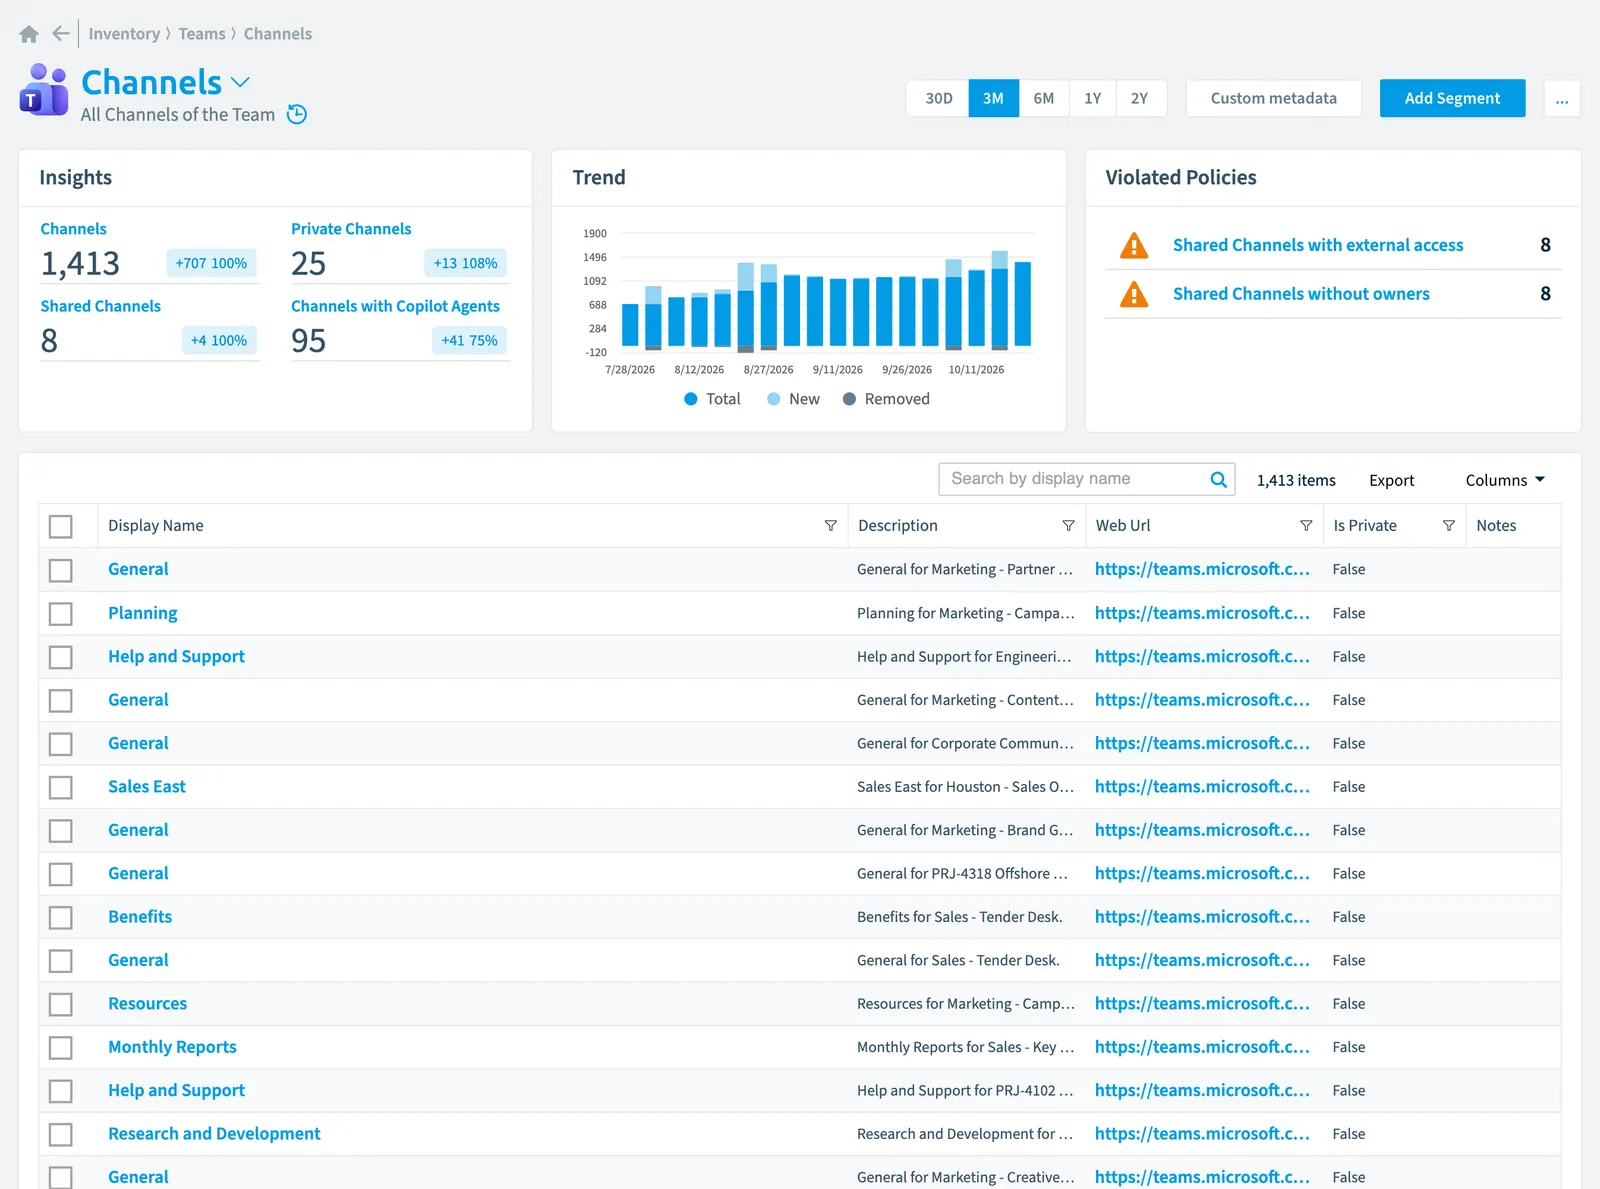Screen dimensions: 1600x1189
Task: Go to the home icon
Action: pos(29,34)
